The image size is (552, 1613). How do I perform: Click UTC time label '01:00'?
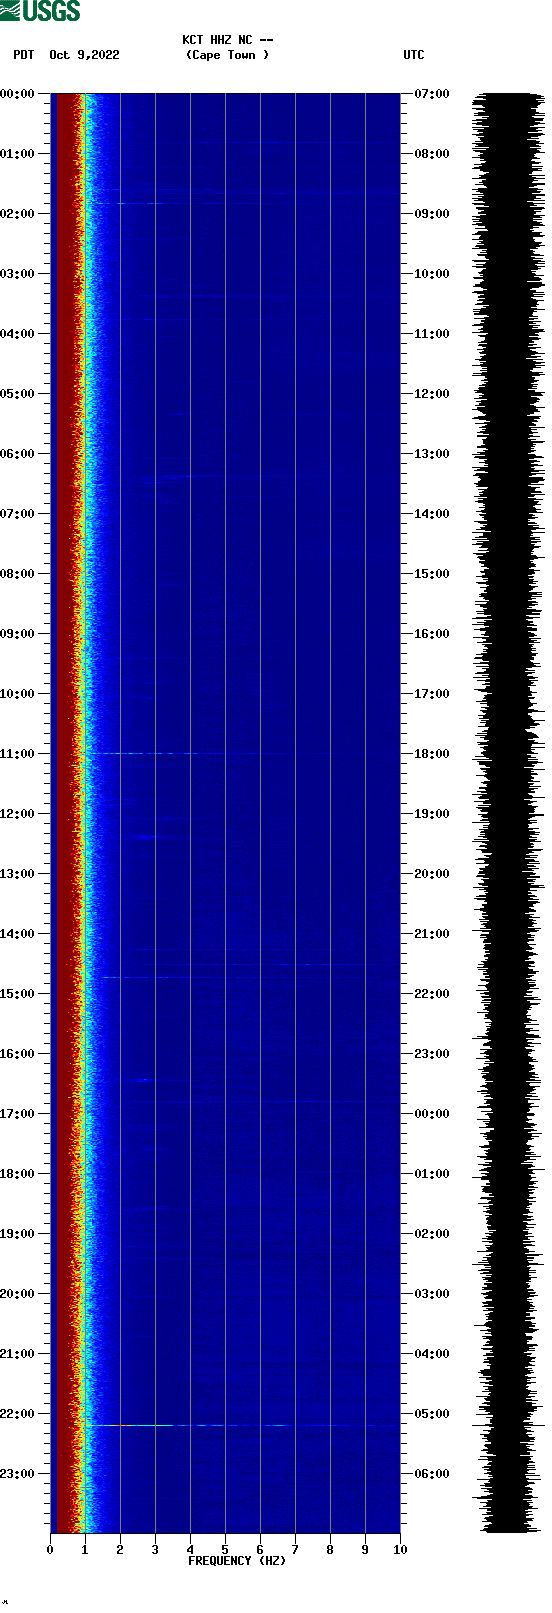(432, 1174)
